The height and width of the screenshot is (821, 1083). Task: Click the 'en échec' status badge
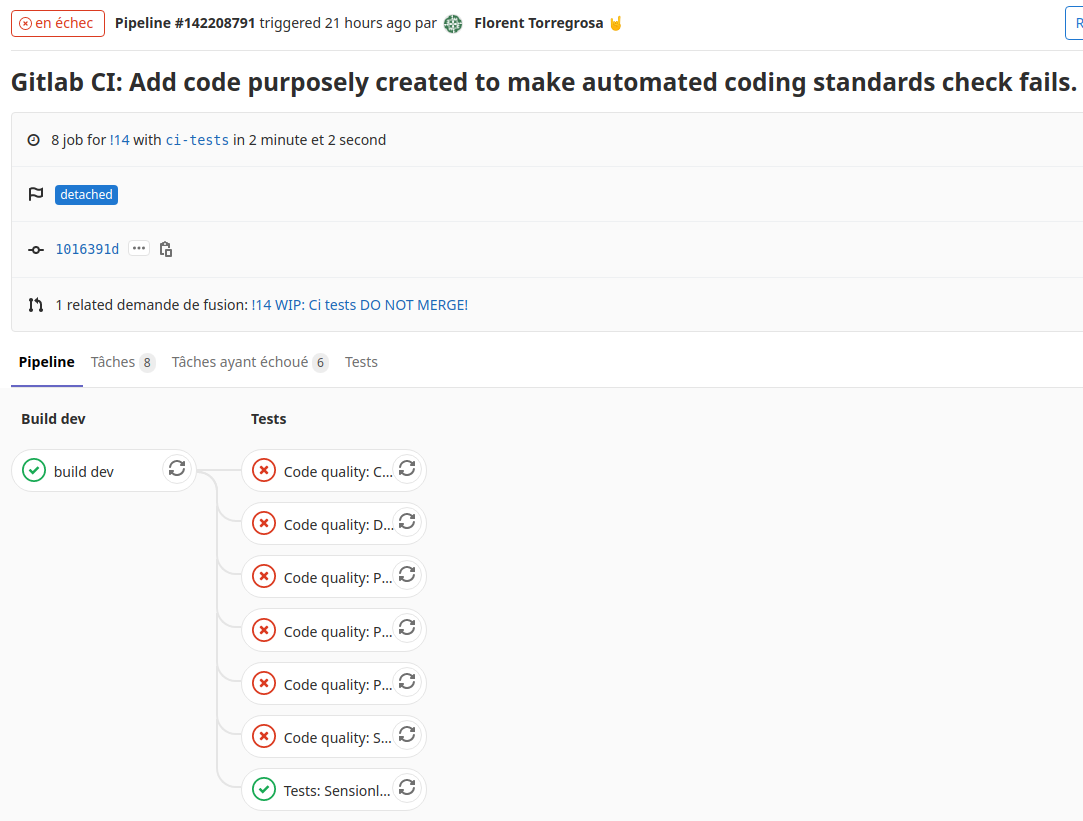click(x=58, y=23)
